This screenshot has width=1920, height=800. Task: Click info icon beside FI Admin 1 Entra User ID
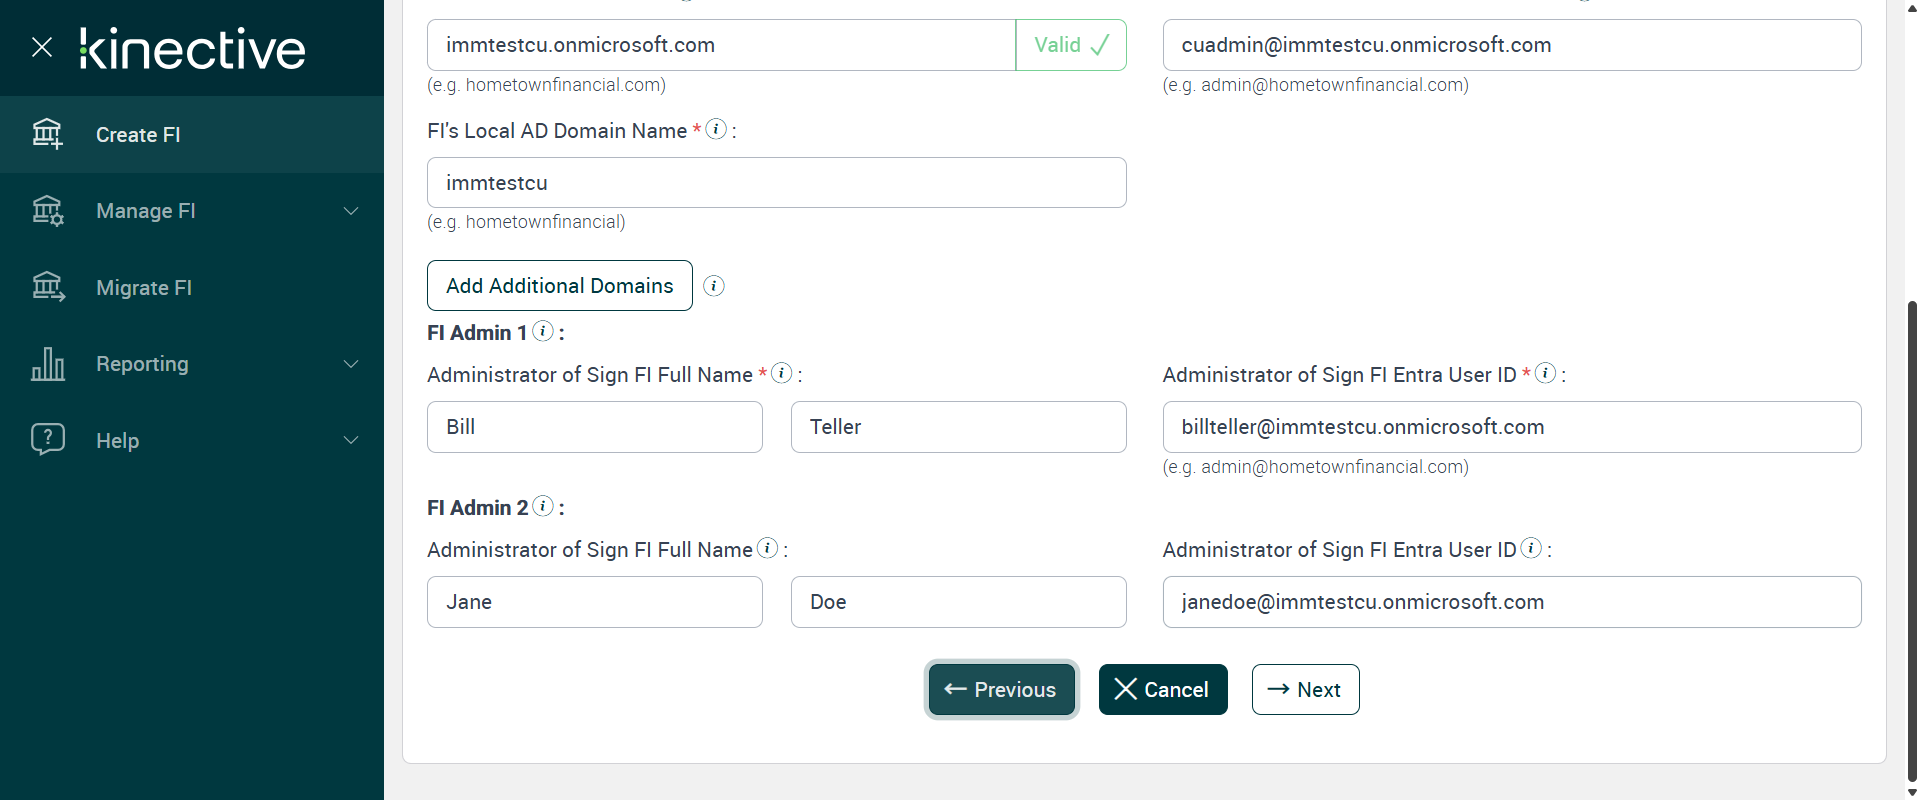click(x=1545, y=373)
